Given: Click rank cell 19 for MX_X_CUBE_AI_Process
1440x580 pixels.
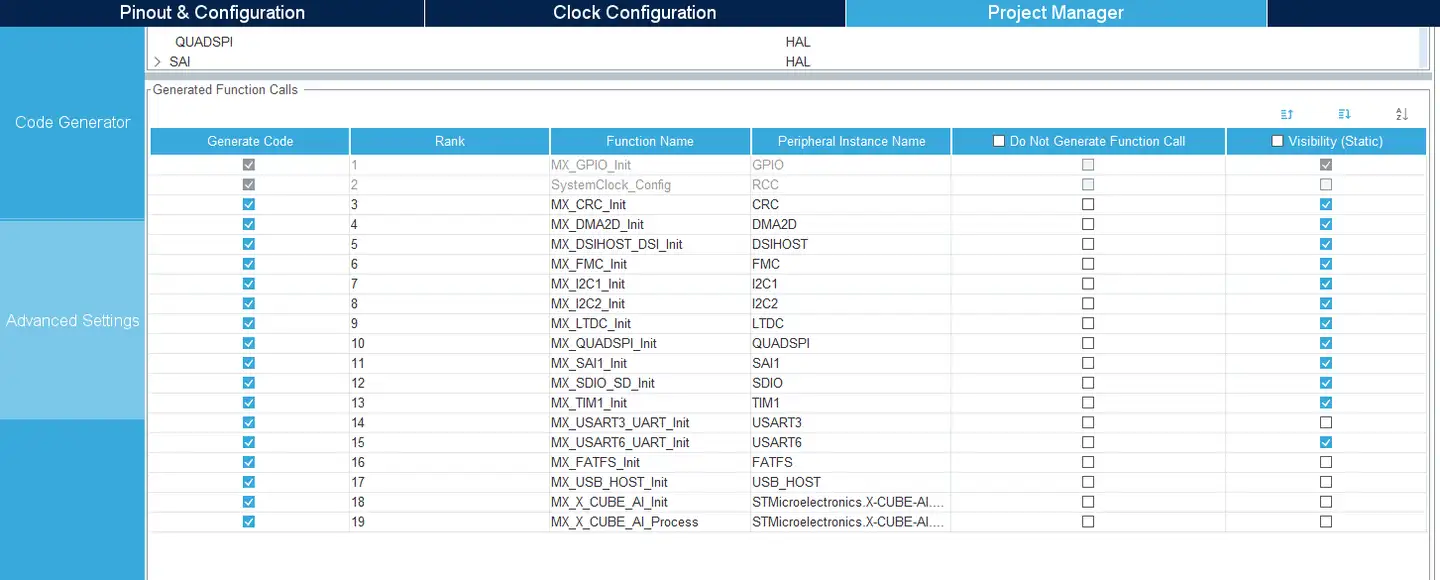Looking at the screenshot, I should [450, 521].
